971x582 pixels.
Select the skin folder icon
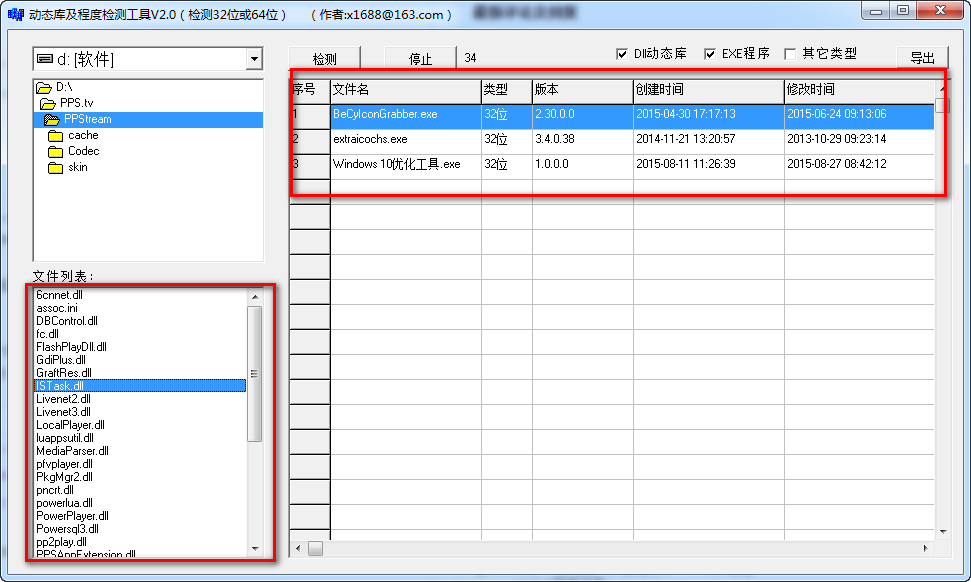(x=55, y=168)
